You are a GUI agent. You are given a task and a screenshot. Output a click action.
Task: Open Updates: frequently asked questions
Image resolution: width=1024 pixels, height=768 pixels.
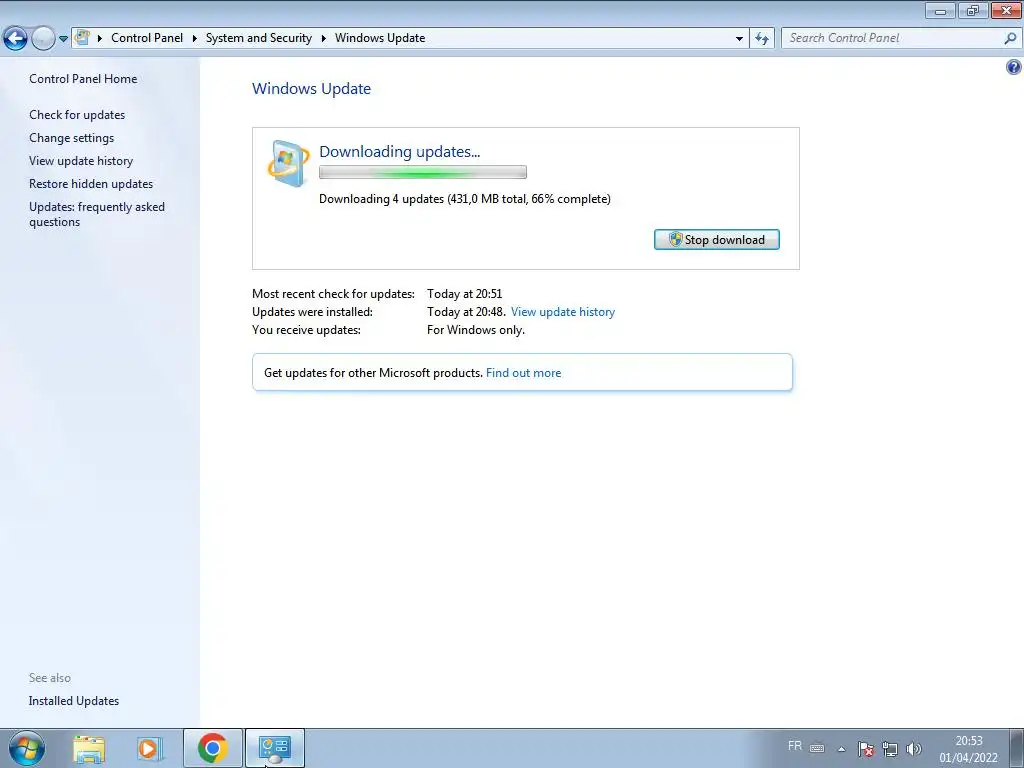pos(97,214)
